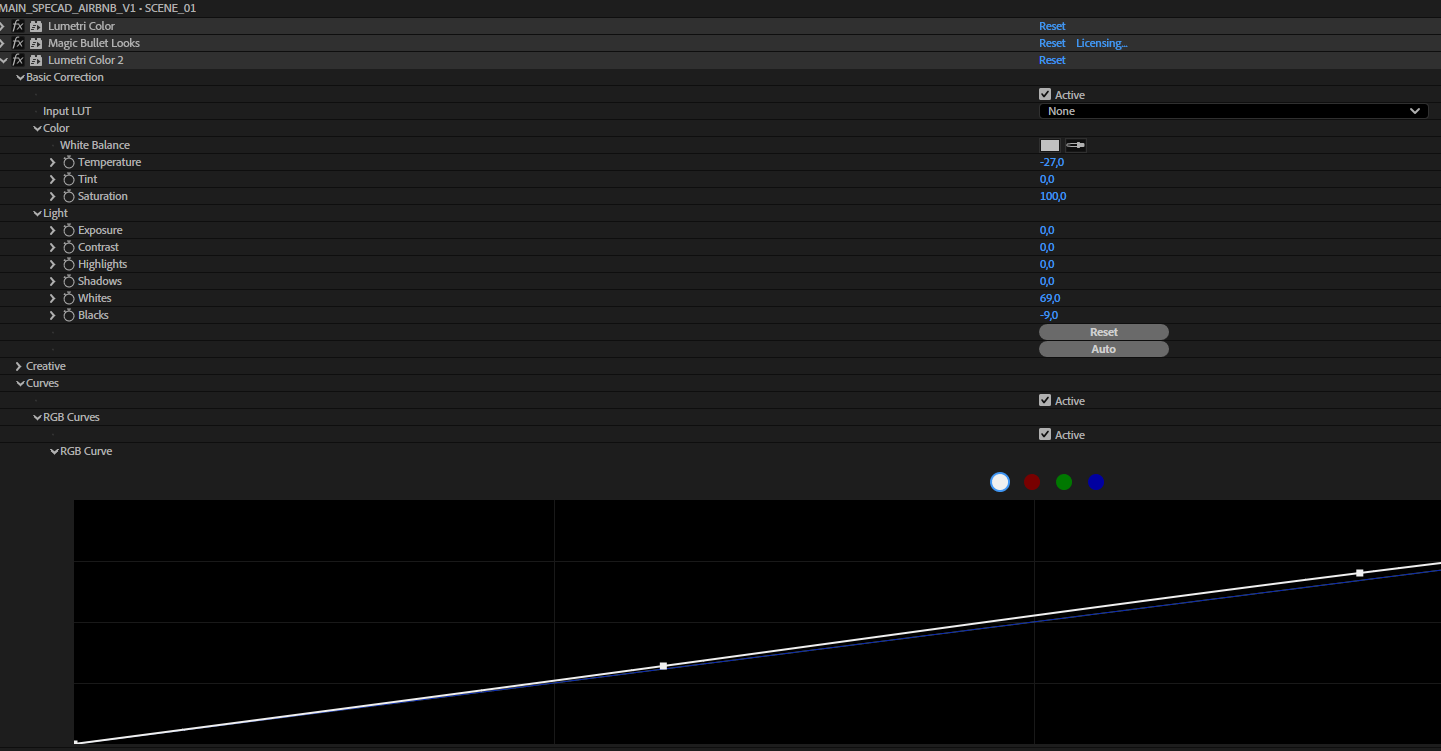Enable the Saturation stopwatch keyframe icon
Screen dimensions: 1441x751
(x=69, y=196)
